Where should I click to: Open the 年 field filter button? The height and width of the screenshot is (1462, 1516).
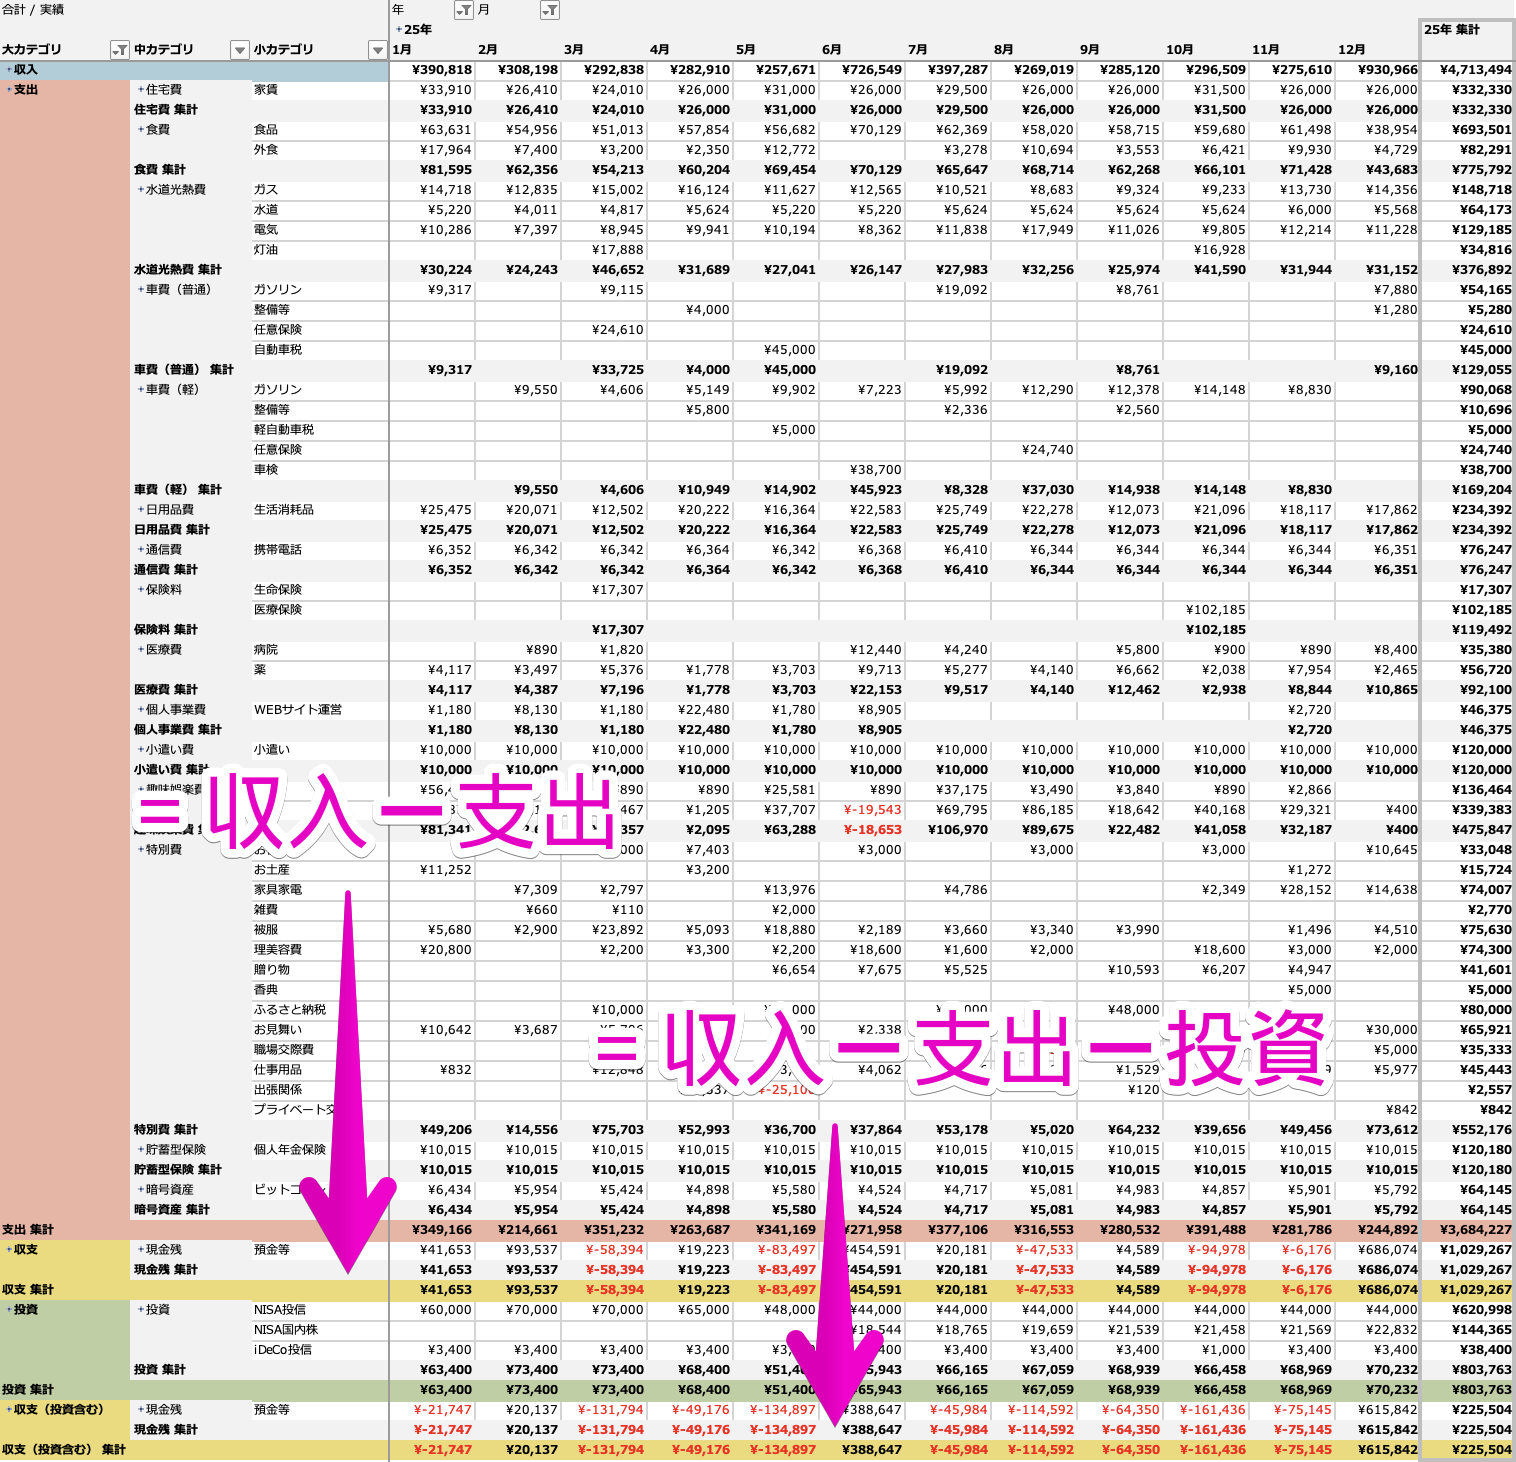[x=464, y=10]
